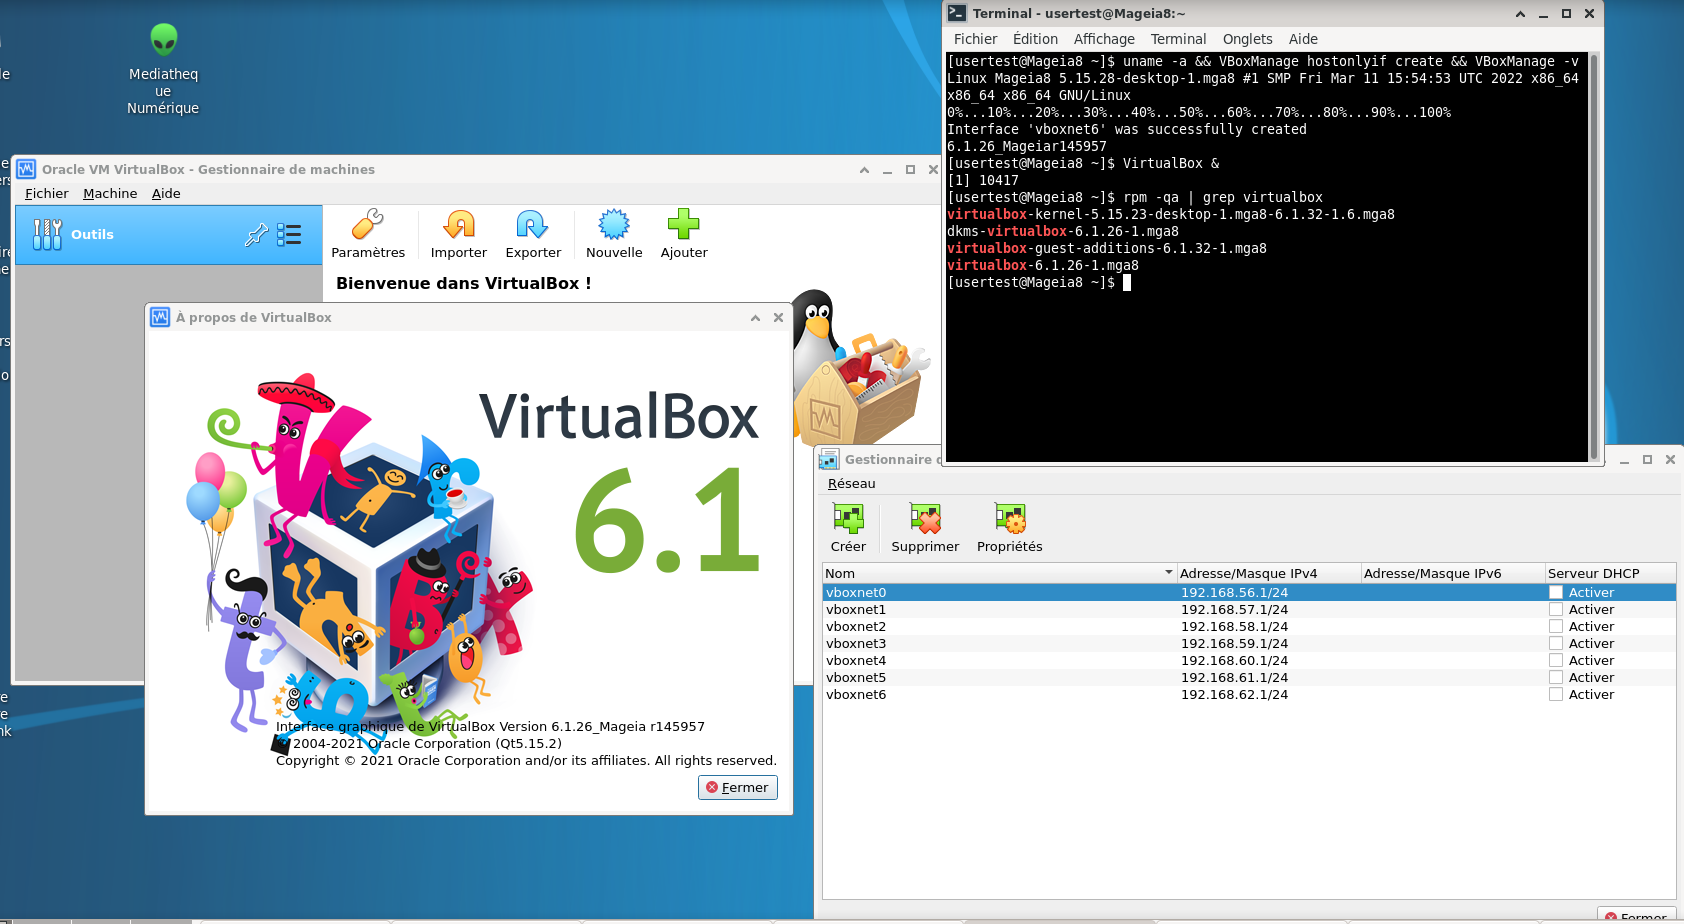The height and width of the screenshot is (924, 1684).
Task: Select the vboxnet2 network row
Action: click(1249, 626)
